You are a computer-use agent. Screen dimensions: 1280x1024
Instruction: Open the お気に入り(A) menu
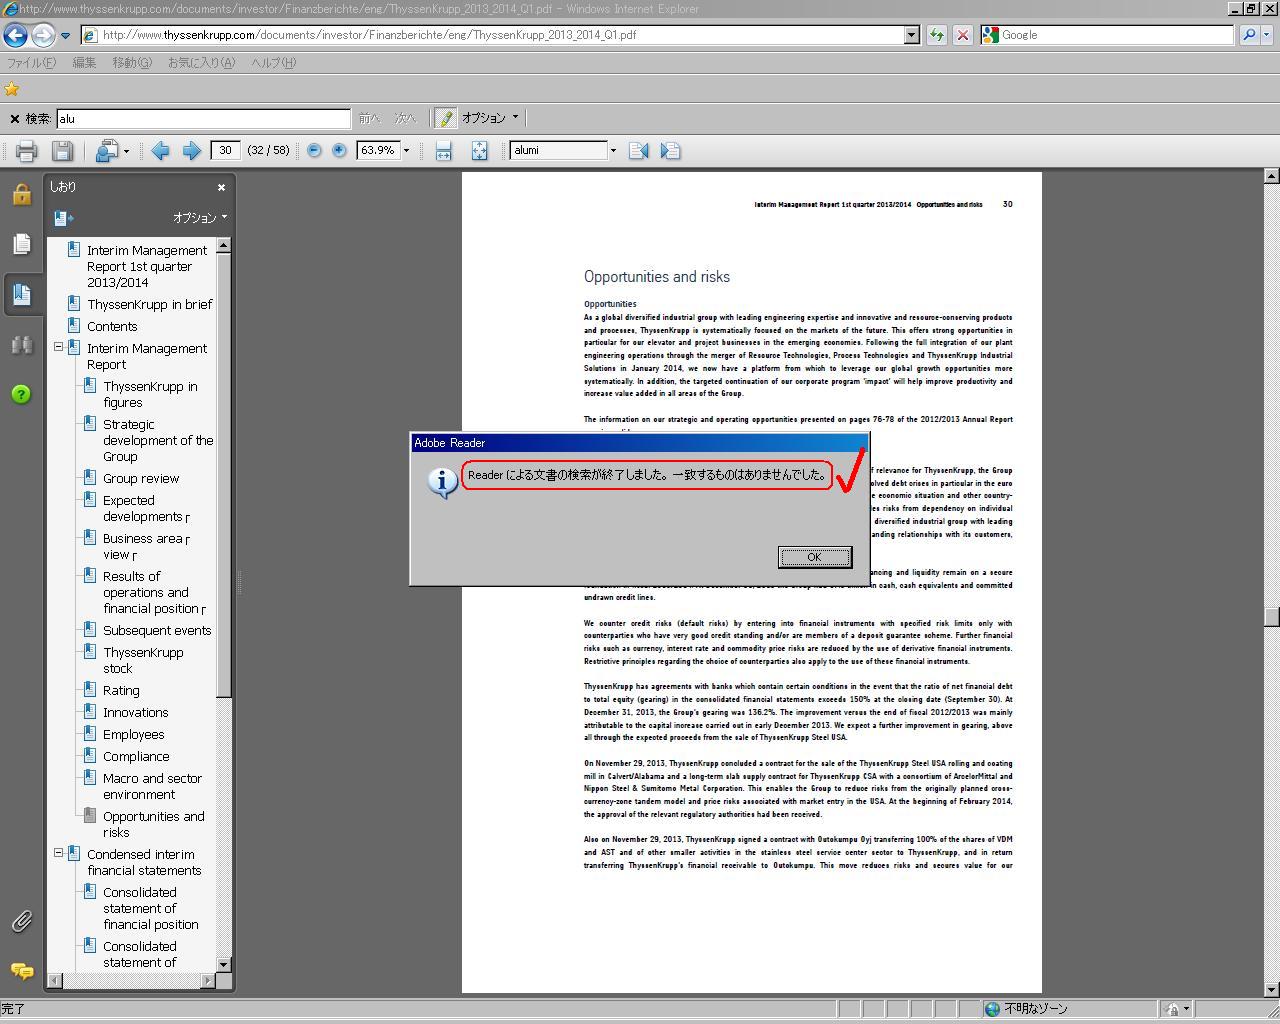tap(201, 63)
